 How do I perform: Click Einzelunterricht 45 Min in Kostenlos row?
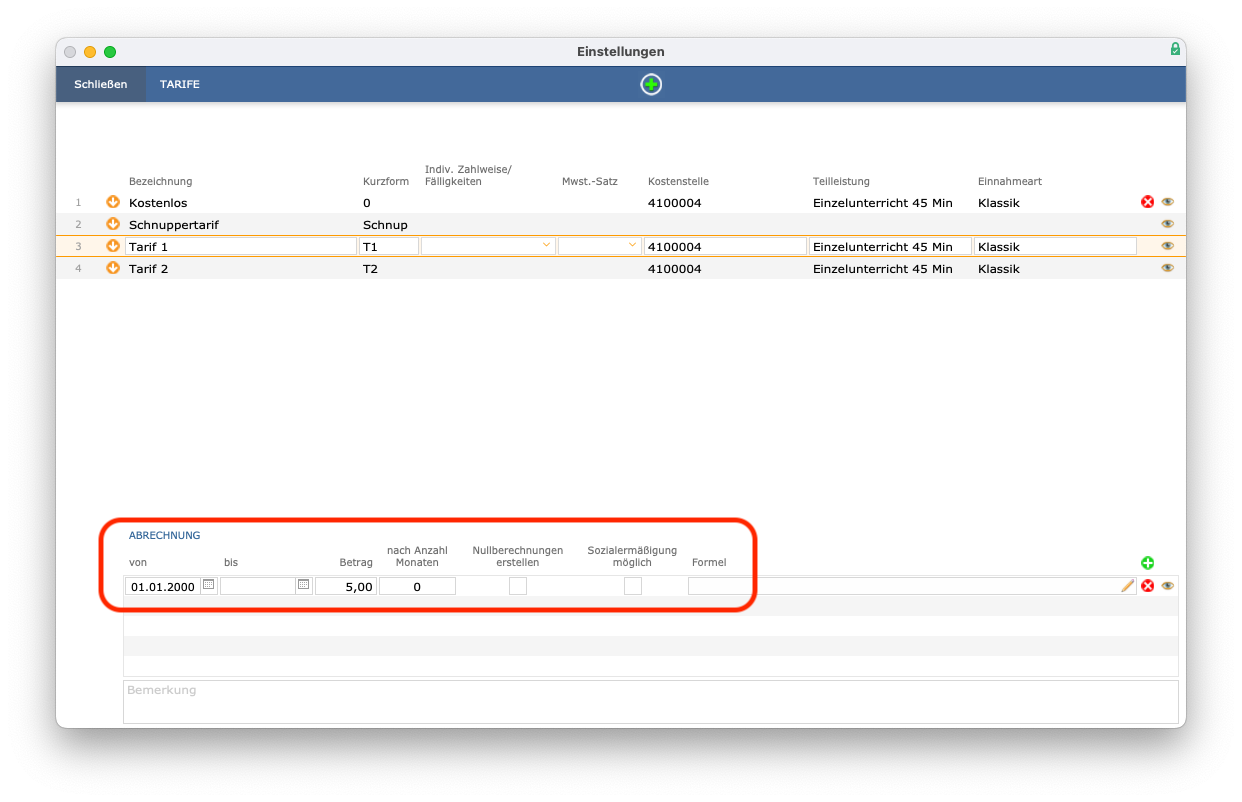coord(883,203)
